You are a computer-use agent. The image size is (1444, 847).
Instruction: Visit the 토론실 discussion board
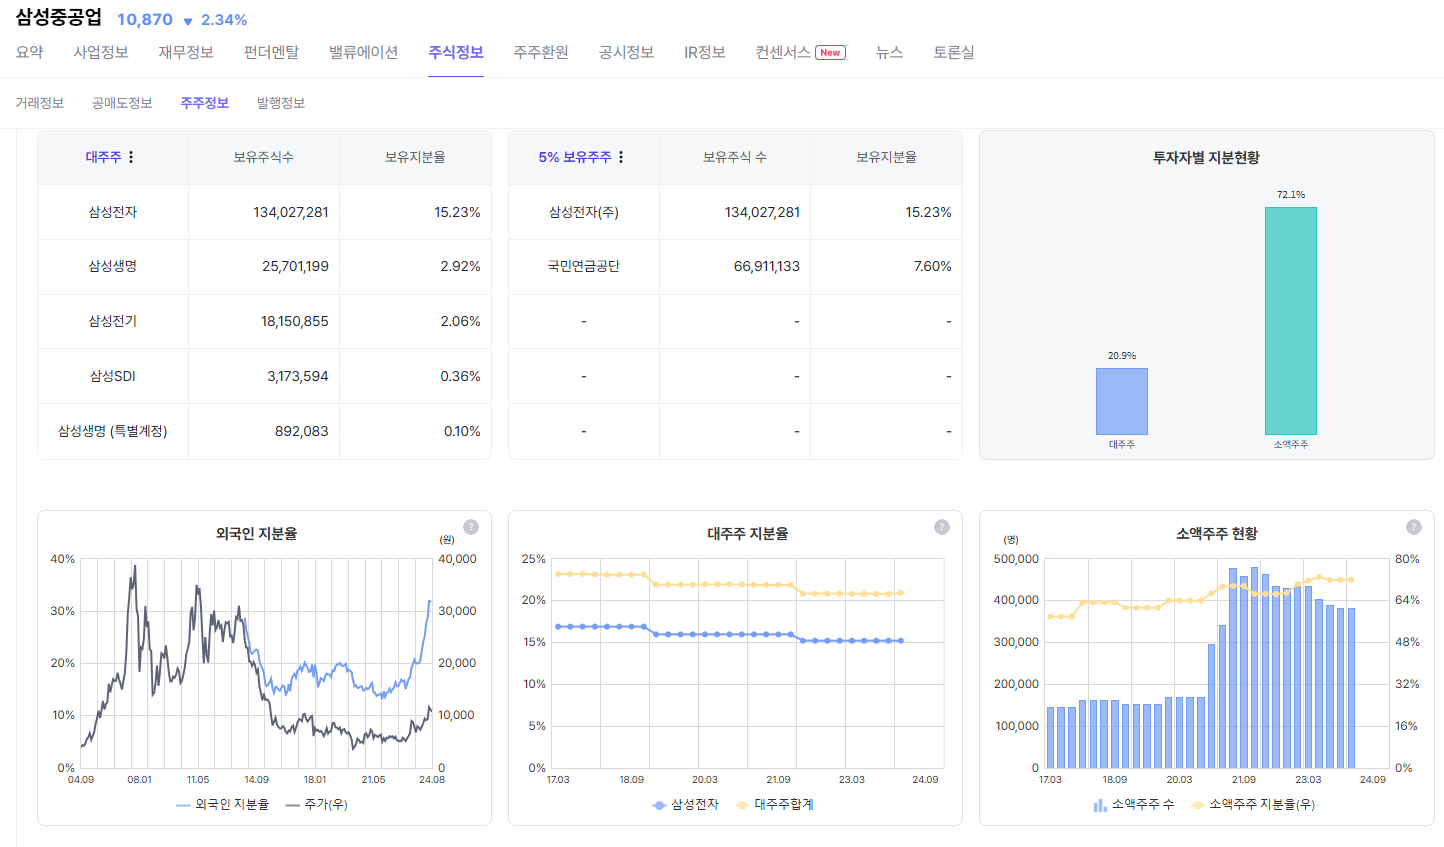pos(953,52)
